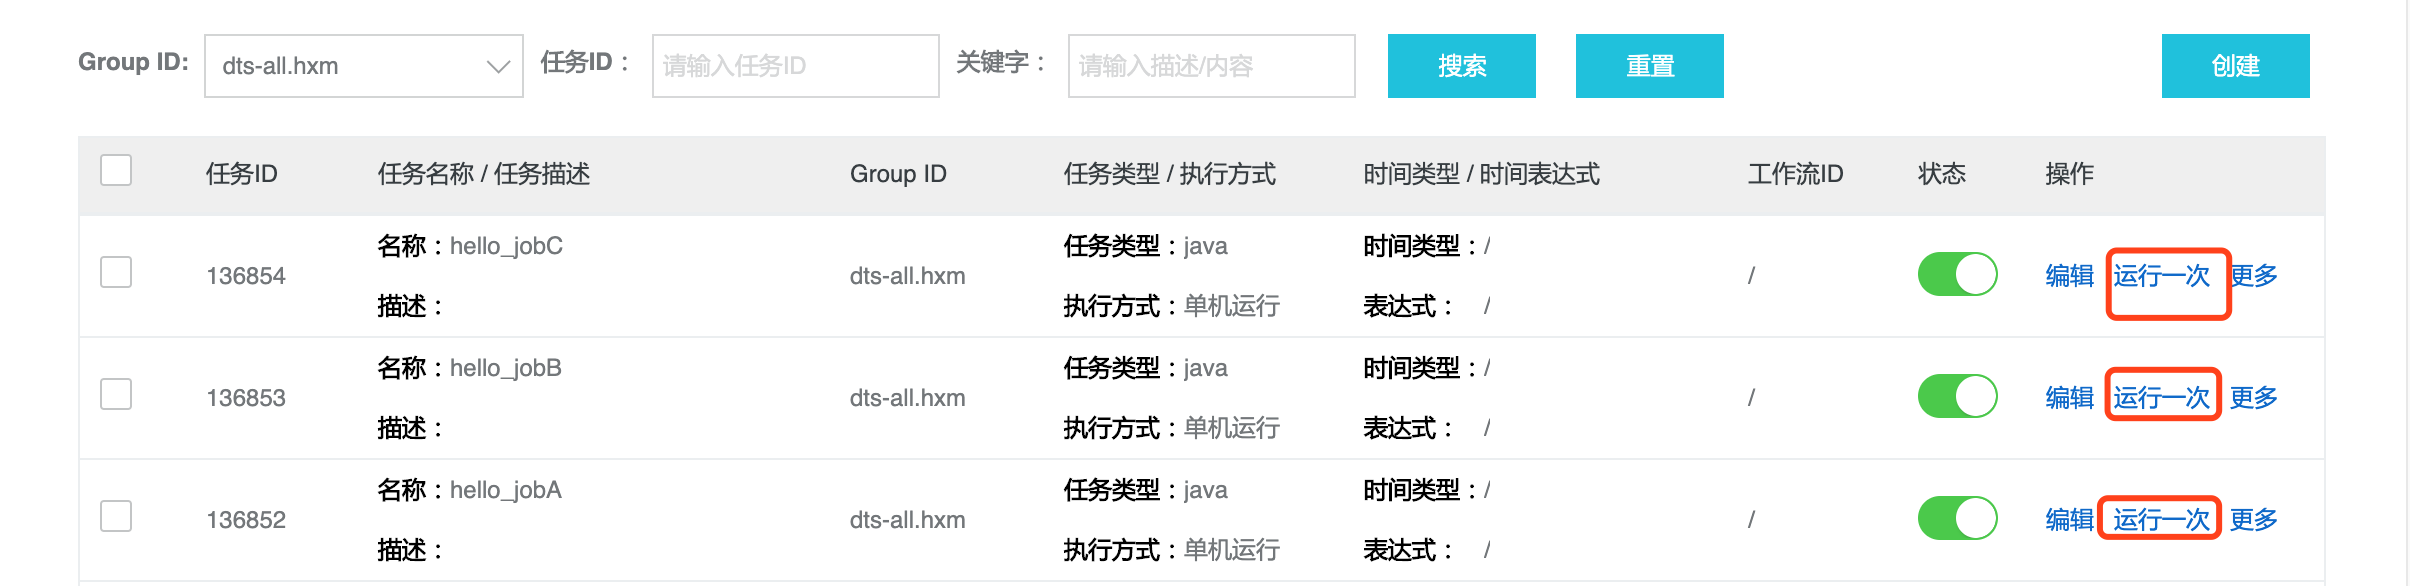The image size is (2410, 586).
Task: Toggle status switch for hello_jobA
Action: (1957, 519)
